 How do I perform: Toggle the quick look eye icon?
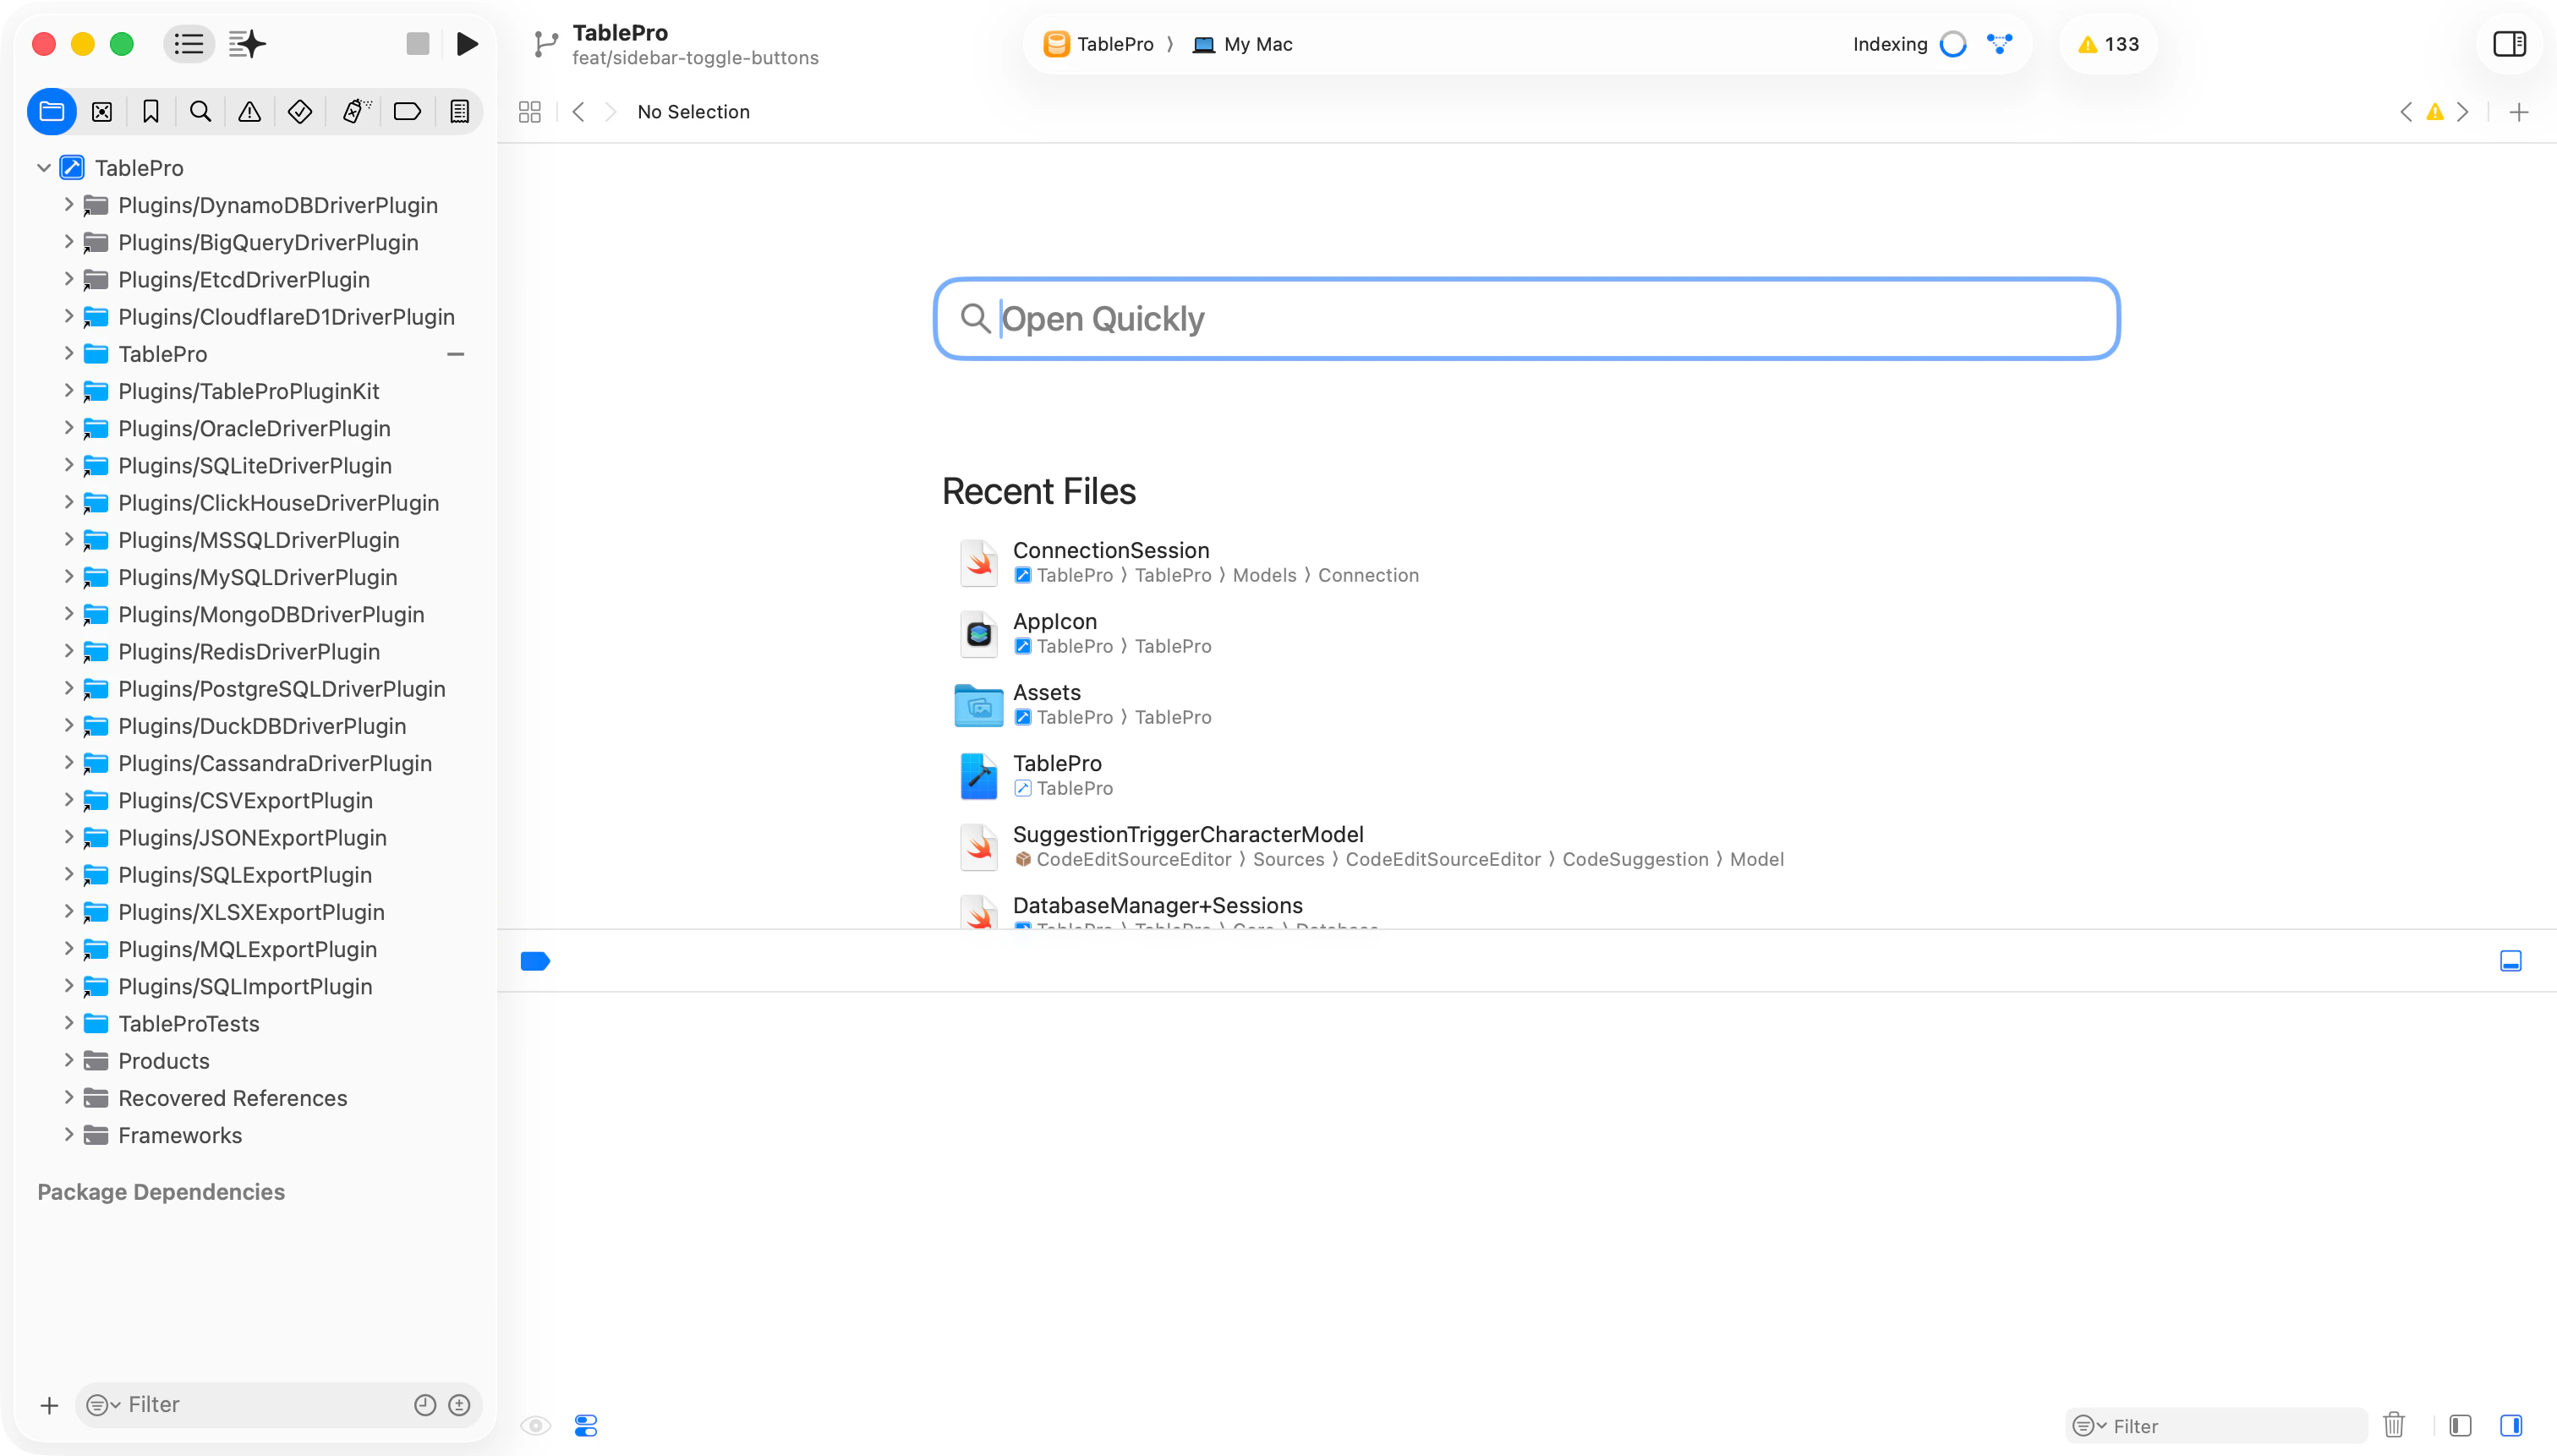(x=536, y=1425)
